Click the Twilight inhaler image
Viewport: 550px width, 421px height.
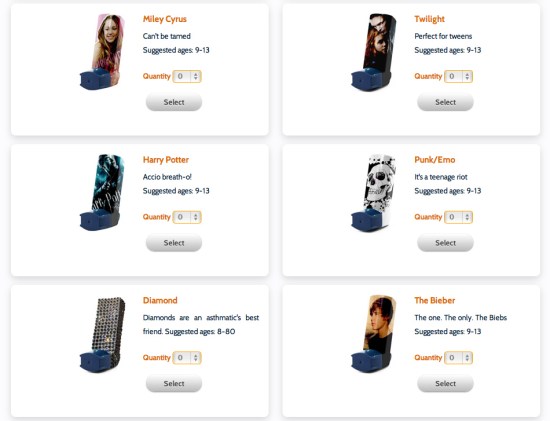point(374,52)
